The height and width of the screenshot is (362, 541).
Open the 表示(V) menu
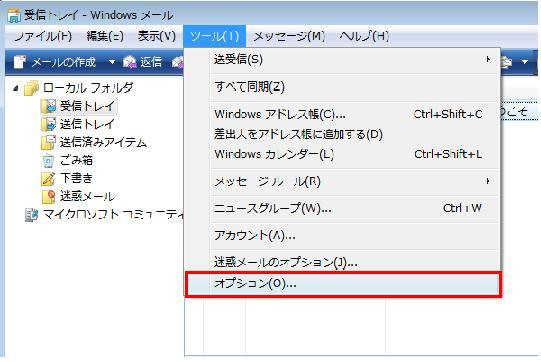click(157, 36)
